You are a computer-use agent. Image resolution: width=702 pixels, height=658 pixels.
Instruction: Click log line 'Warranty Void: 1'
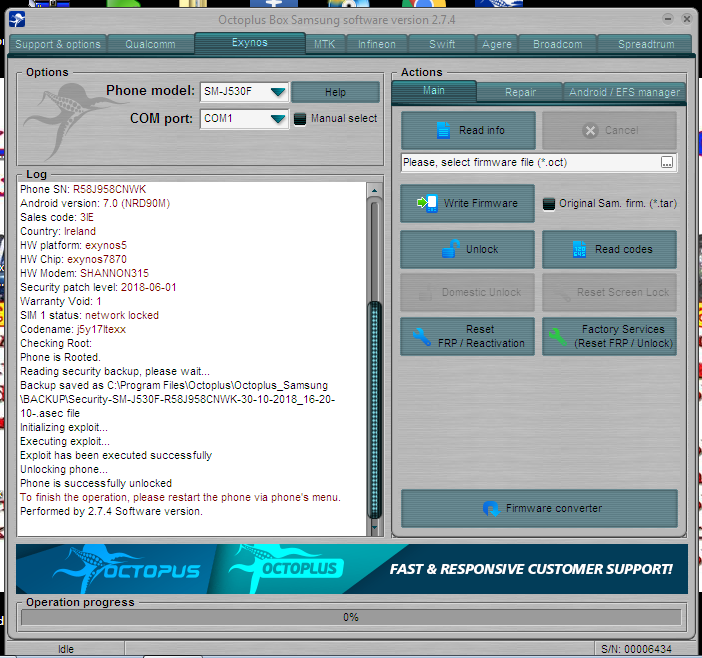click(x=61, y=301)
